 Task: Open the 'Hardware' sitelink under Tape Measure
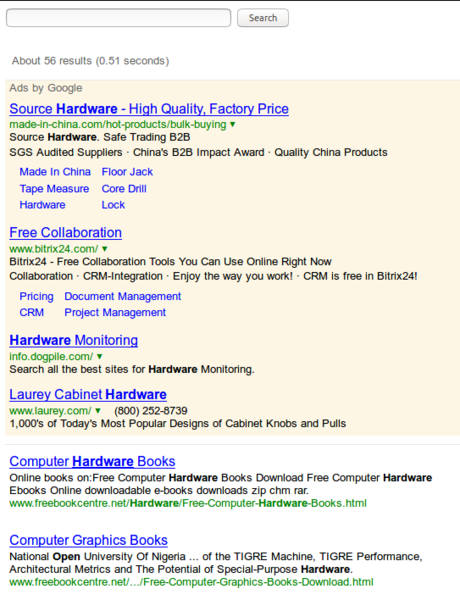pyautogui.click(x=42, y=205)
